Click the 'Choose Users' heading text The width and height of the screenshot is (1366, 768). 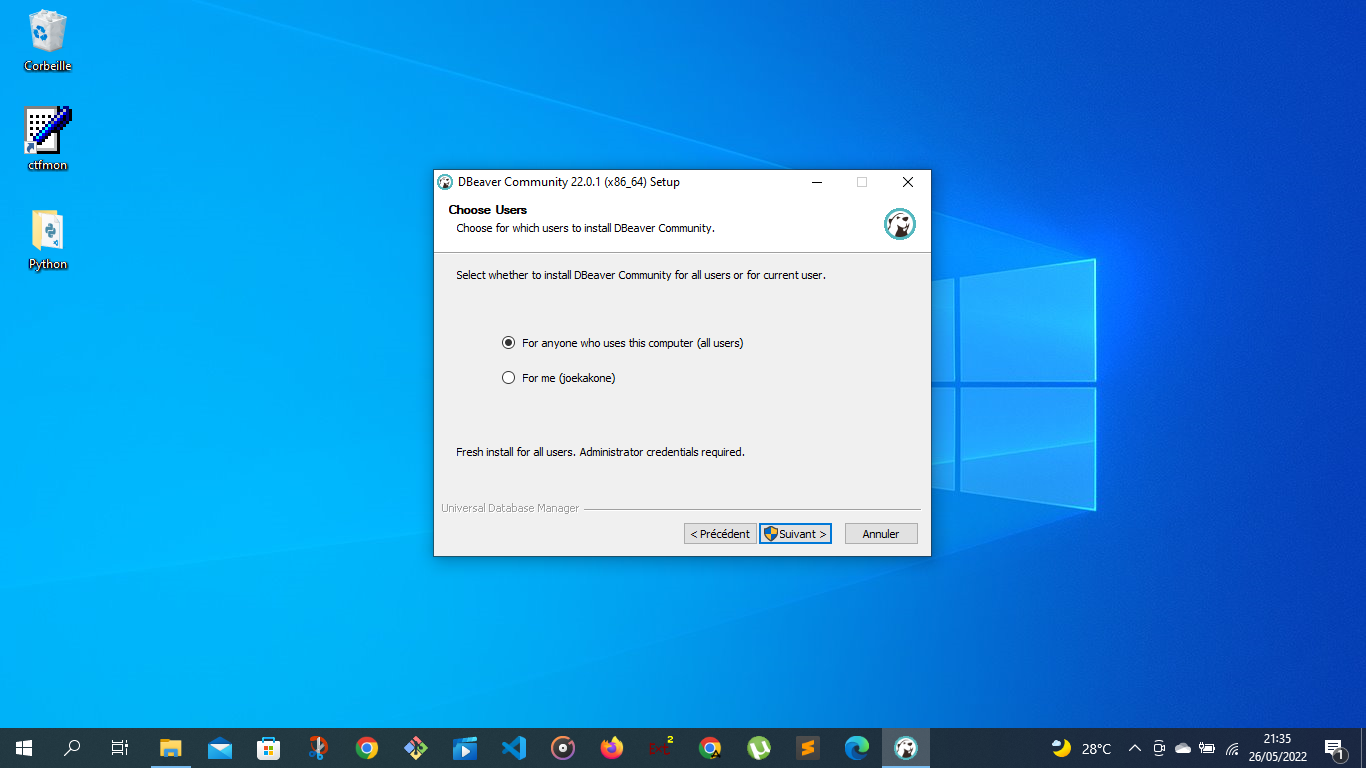point(487,210)
